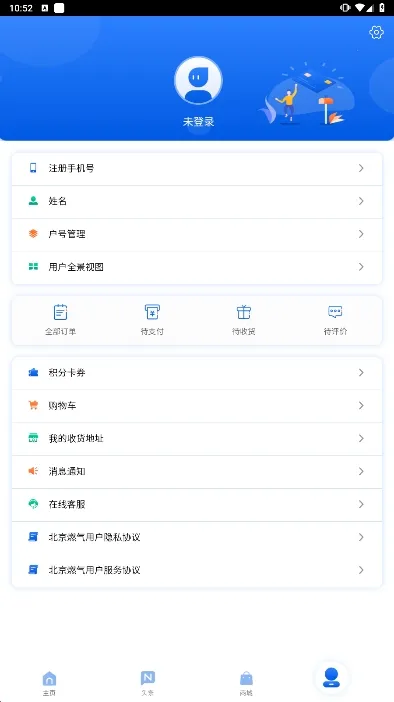Screen dimensions: 394x702
Task: Expand the 姓名 row chevron
Action: point(361,201)
